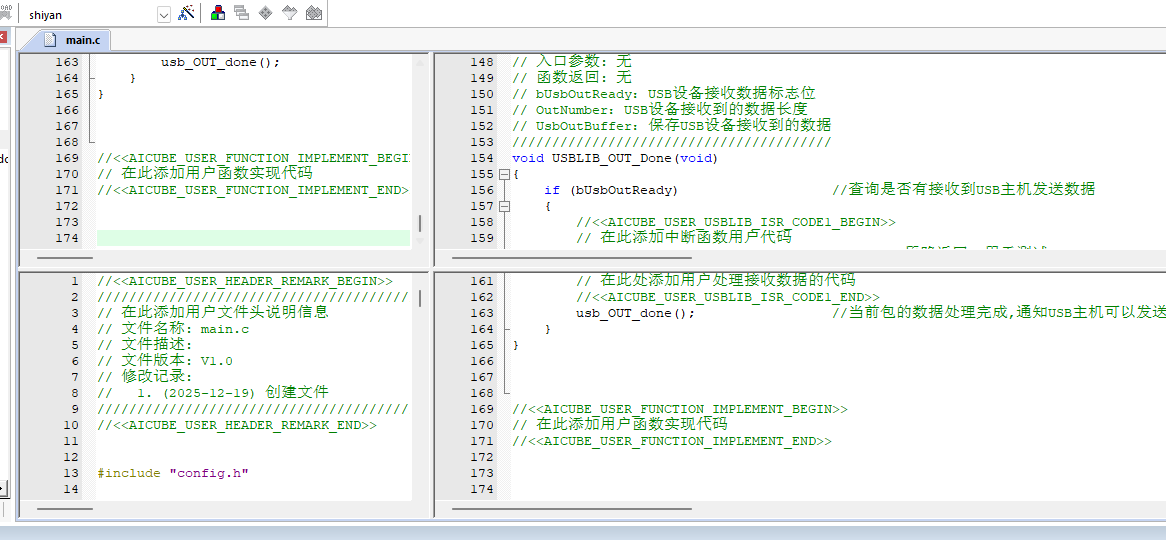Image resolution: width=1166 pixels, height=540 pixels.
Task: Collapse the if-block fold at line 157
Action: pos(503,206)
